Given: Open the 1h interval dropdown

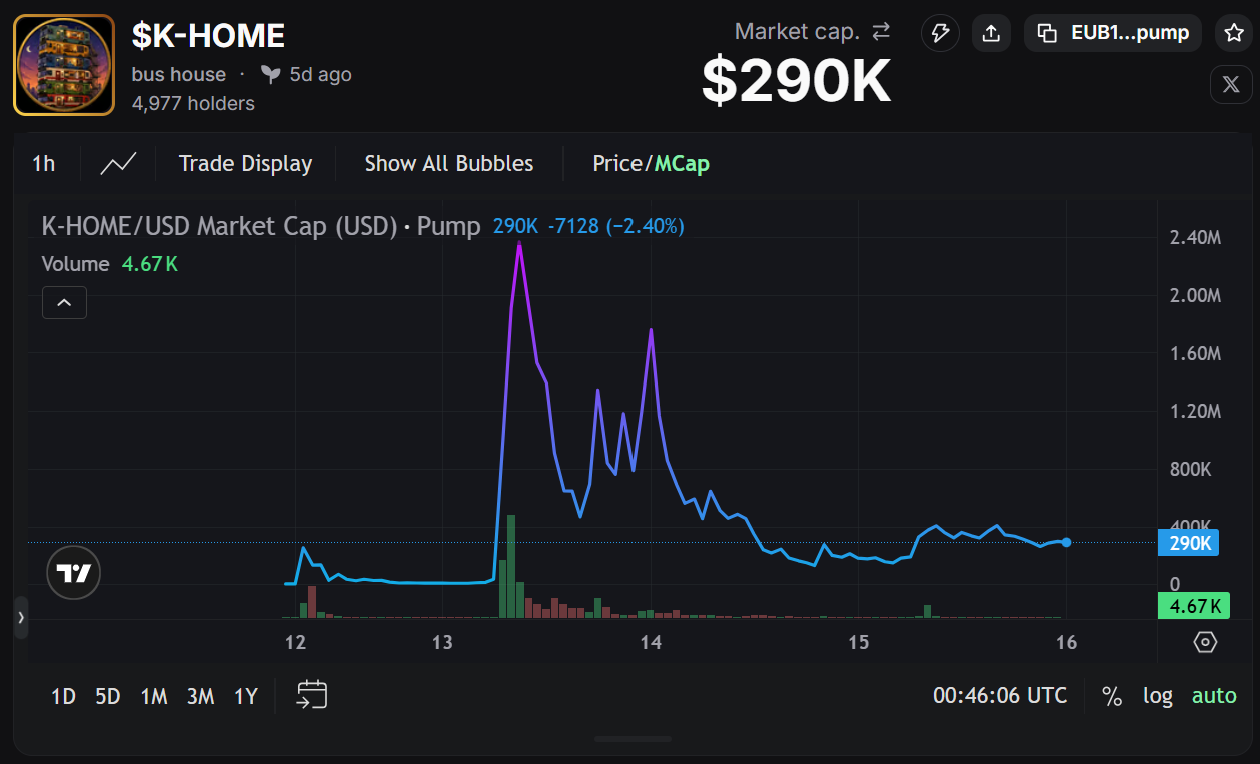Looking at the screenshot, I should pyautogui.click(x=44, y=163).
